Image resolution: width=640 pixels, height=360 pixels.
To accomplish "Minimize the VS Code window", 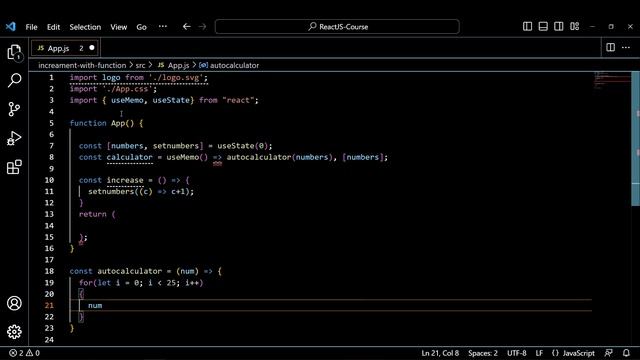I will coord(592,27).
